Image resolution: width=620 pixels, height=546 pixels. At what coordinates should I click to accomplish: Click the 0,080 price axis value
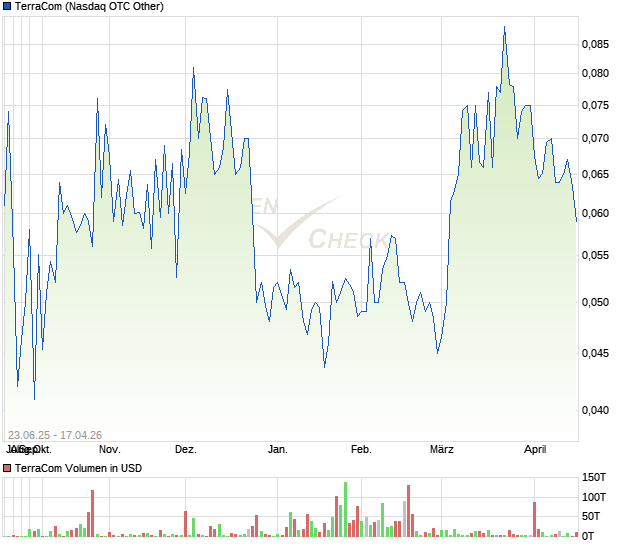click(595, 73)
